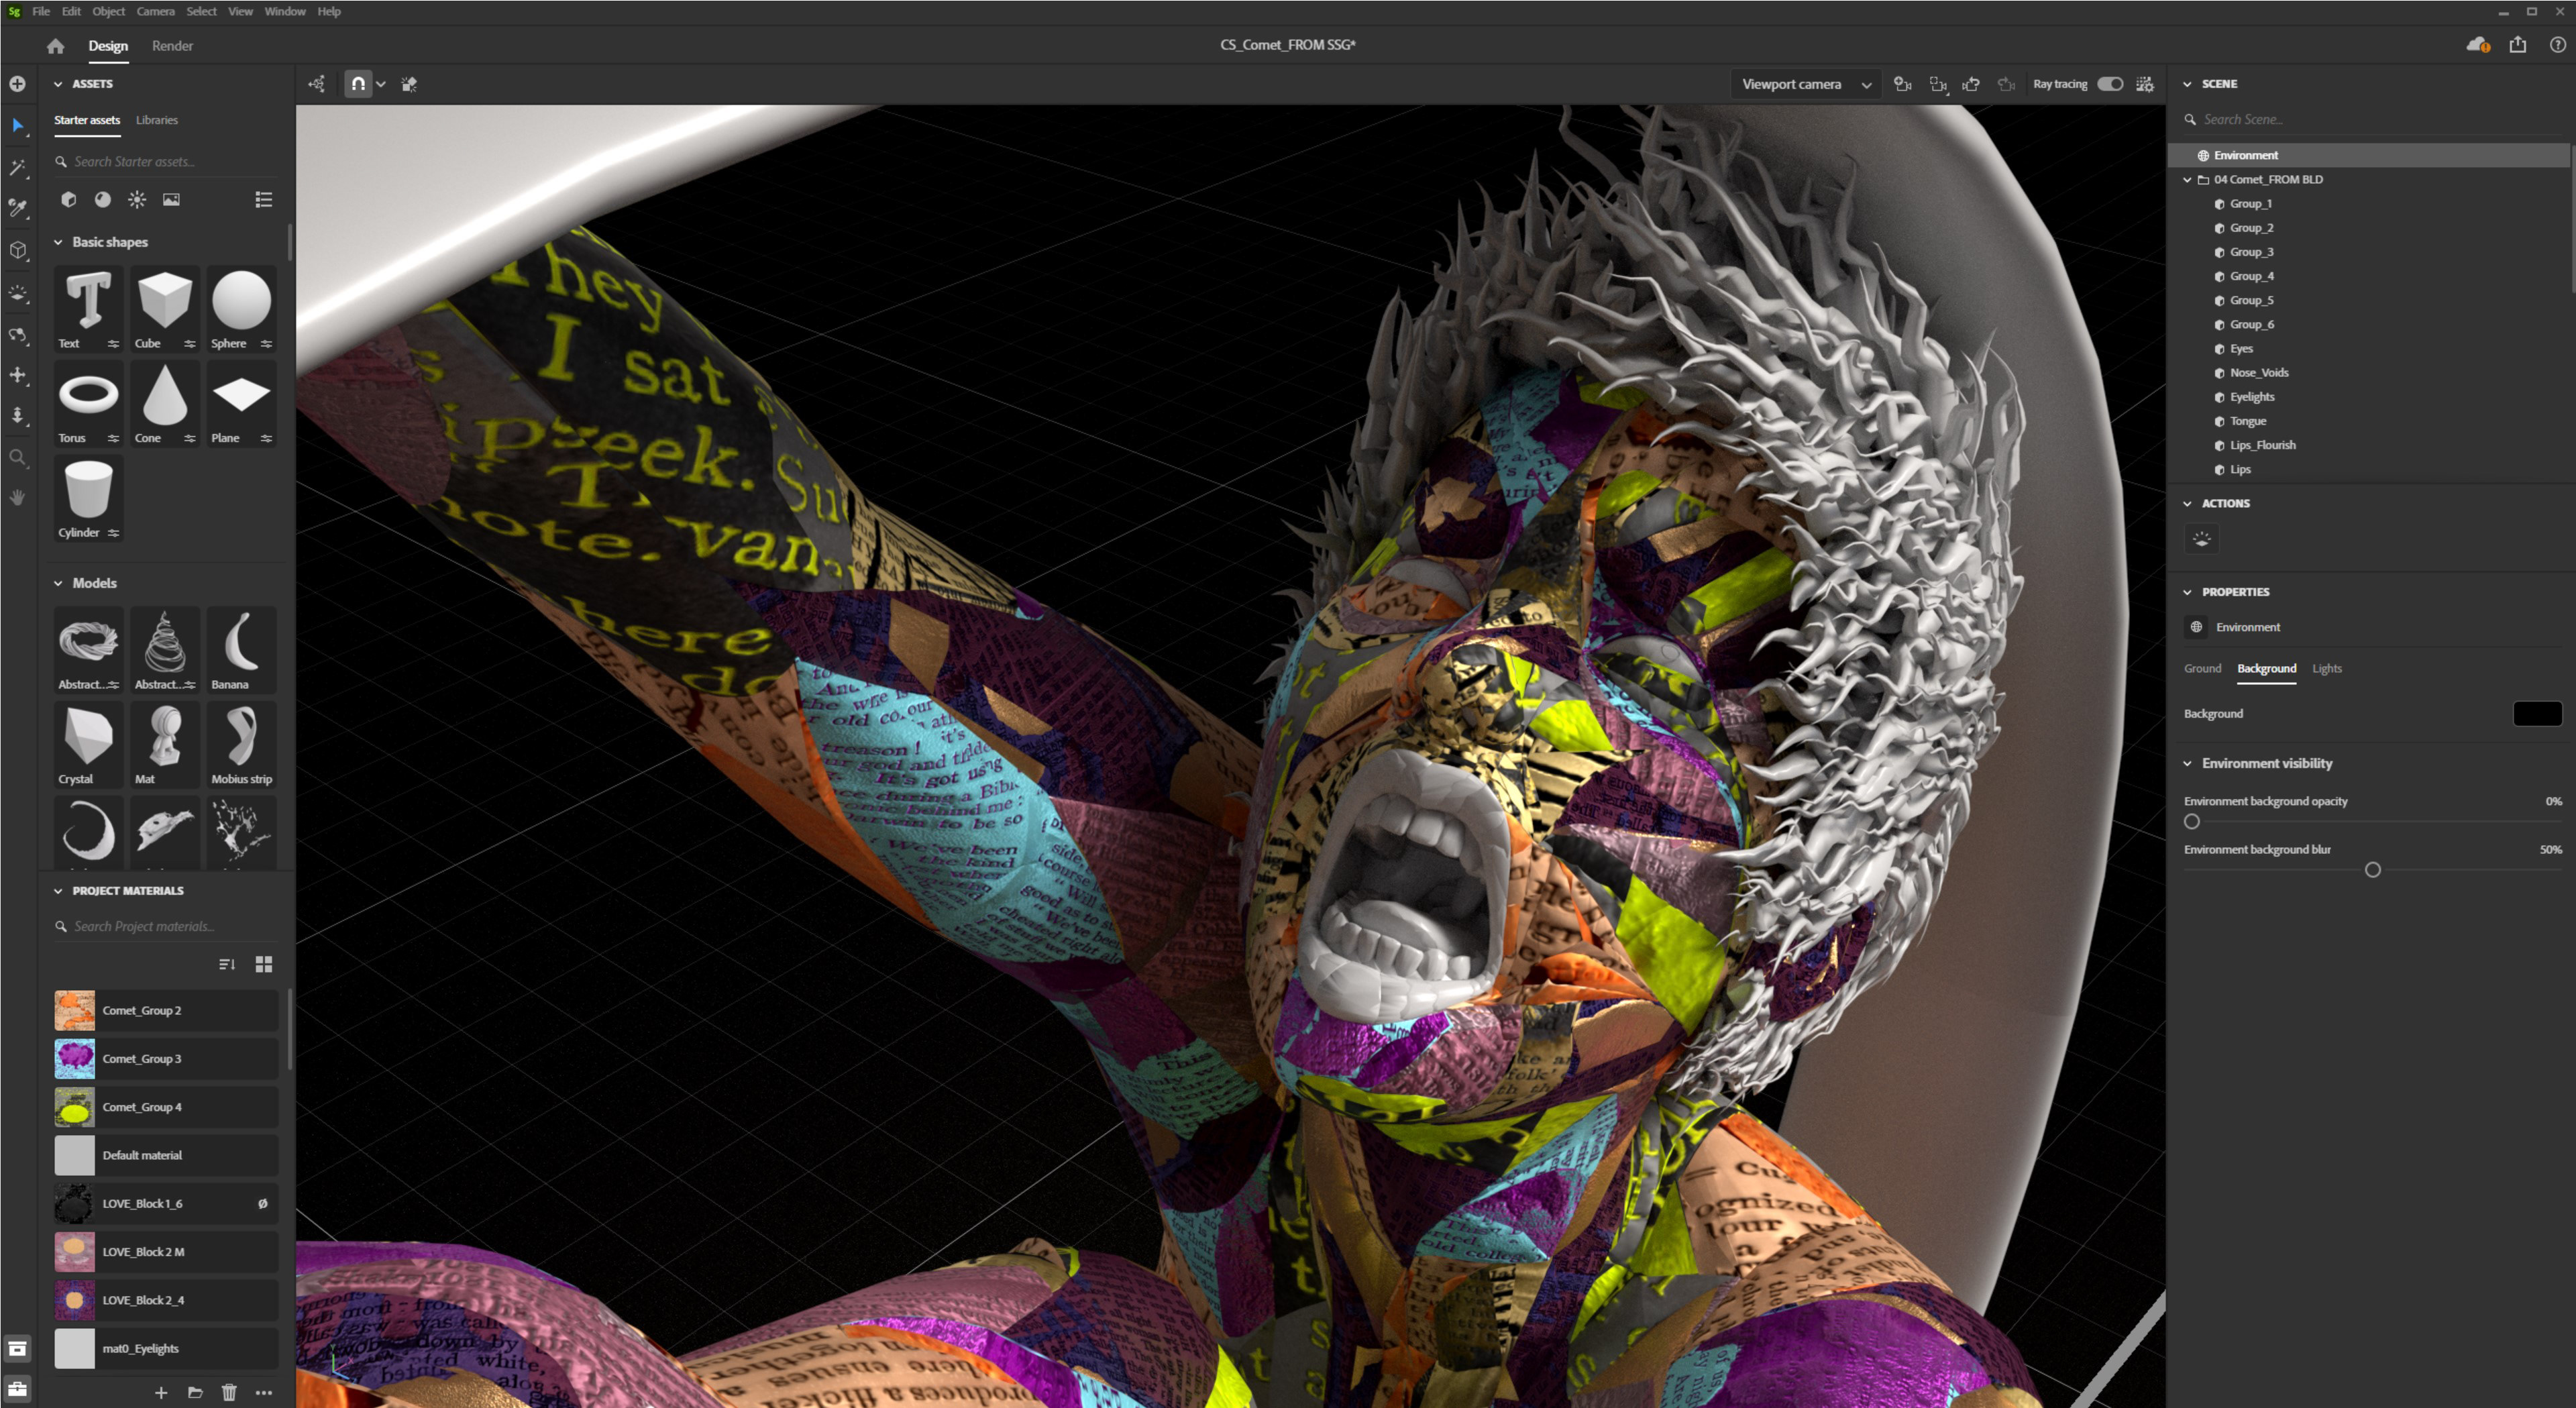Switch assets to list view

[x=264, y=200]
